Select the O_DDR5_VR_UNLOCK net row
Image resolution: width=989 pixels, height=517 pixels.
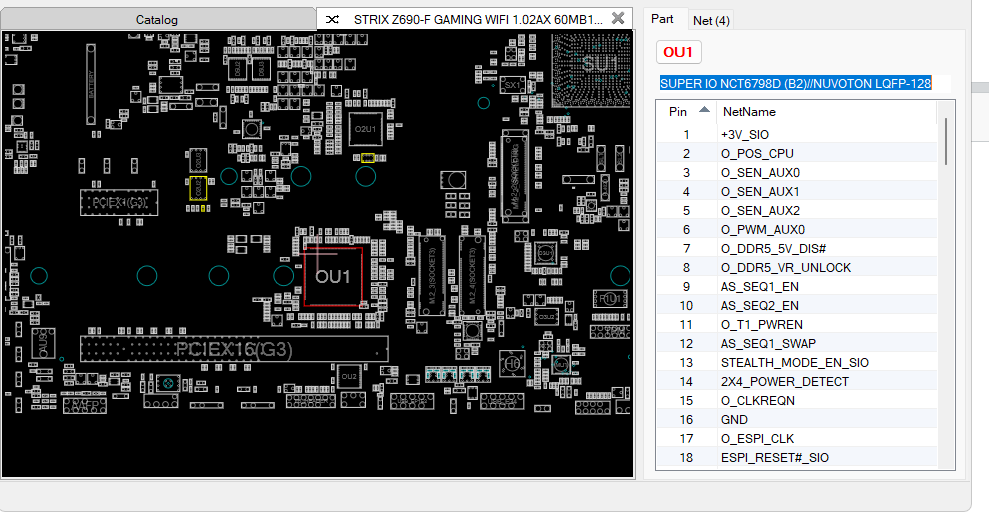(x=797, y=267)
